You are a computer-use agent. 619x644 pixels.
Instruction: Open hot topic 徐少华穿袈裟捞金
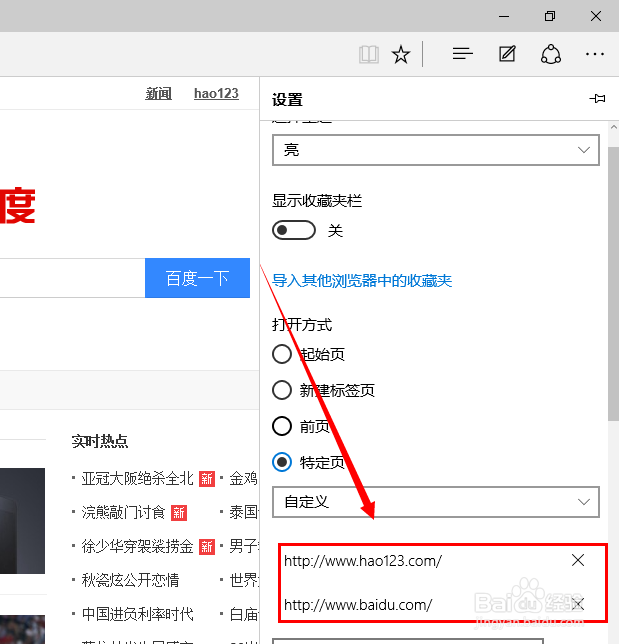(137, 546)
